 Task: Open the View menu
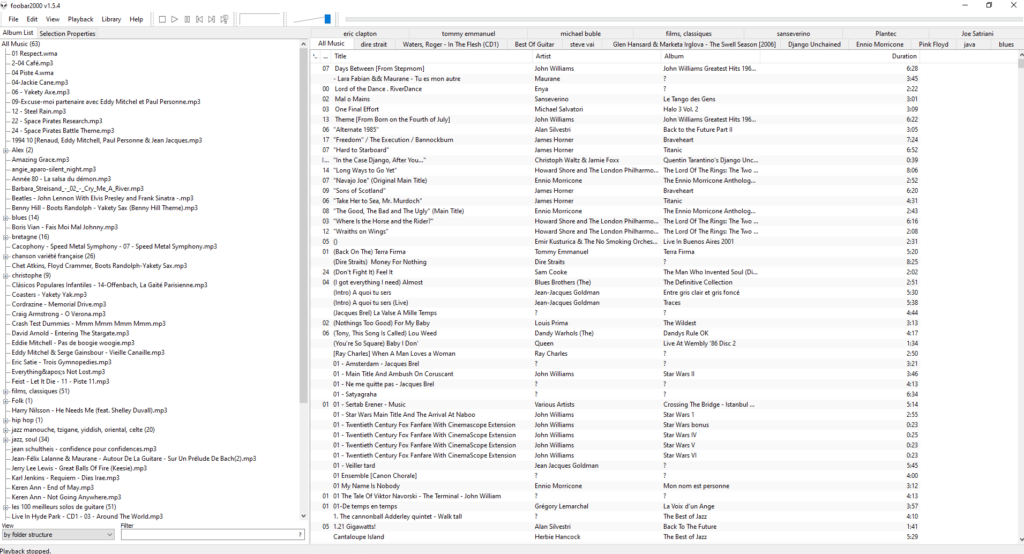[x=52, y=20]
